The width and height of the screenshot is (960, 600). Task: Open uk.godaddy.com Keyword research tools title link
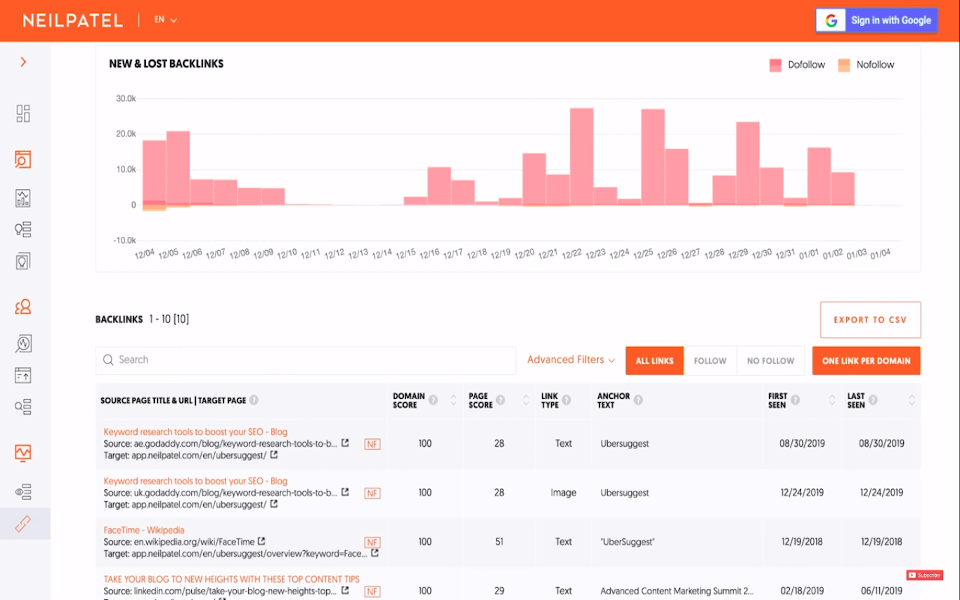coord(195,481)
